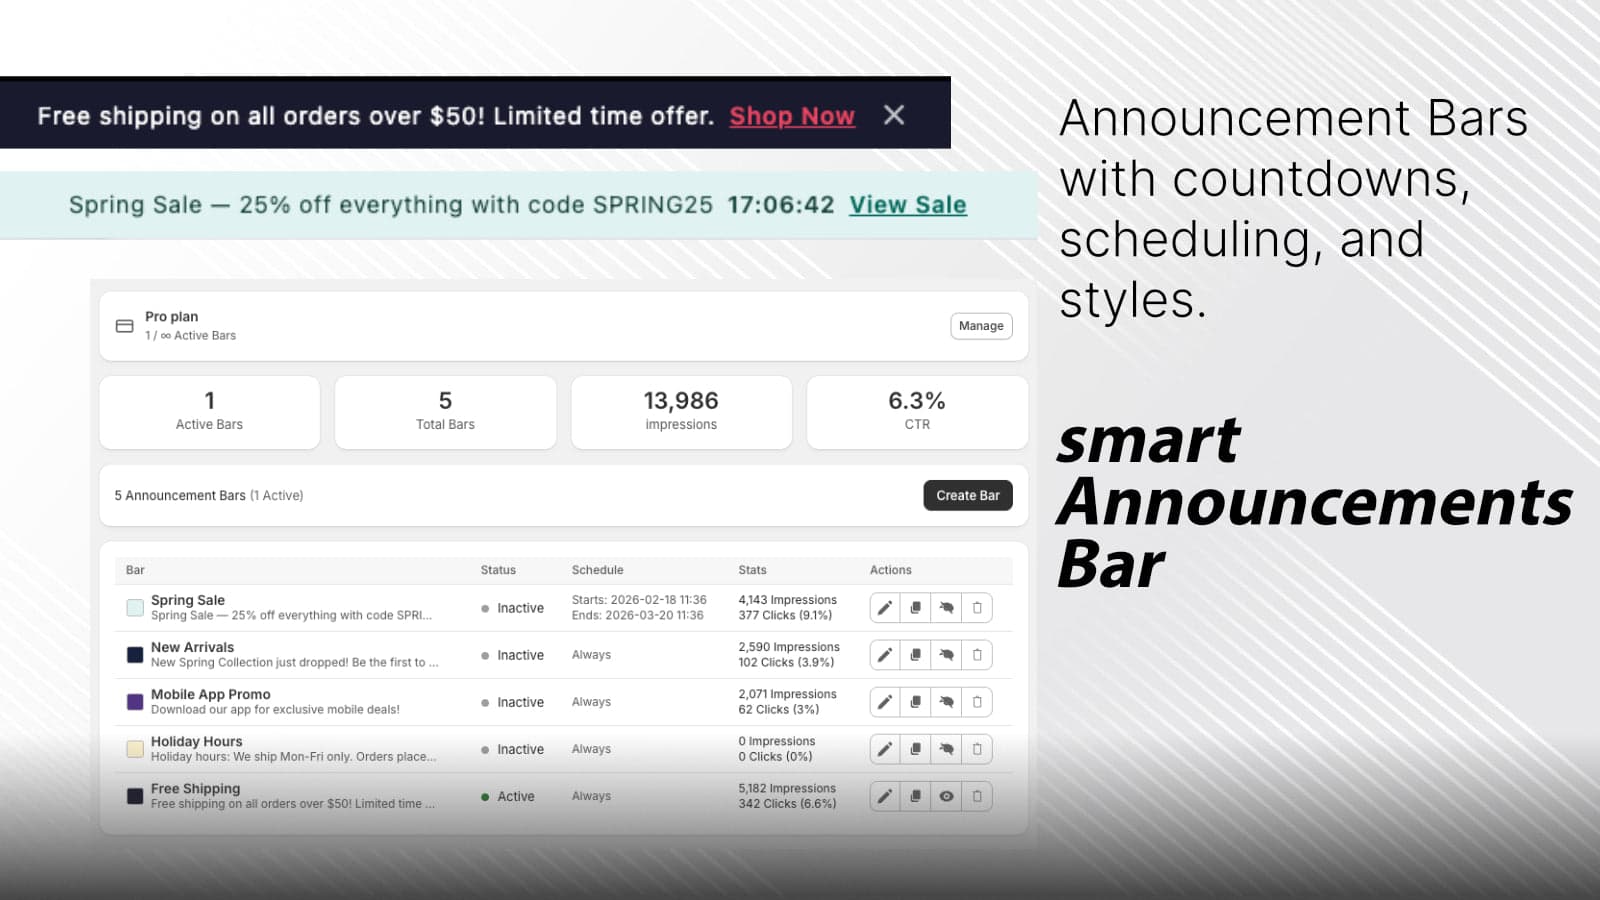The image size is (1600, 900).
Task: Edit the New Arrivals bar
Action: (x=885, y=655)
